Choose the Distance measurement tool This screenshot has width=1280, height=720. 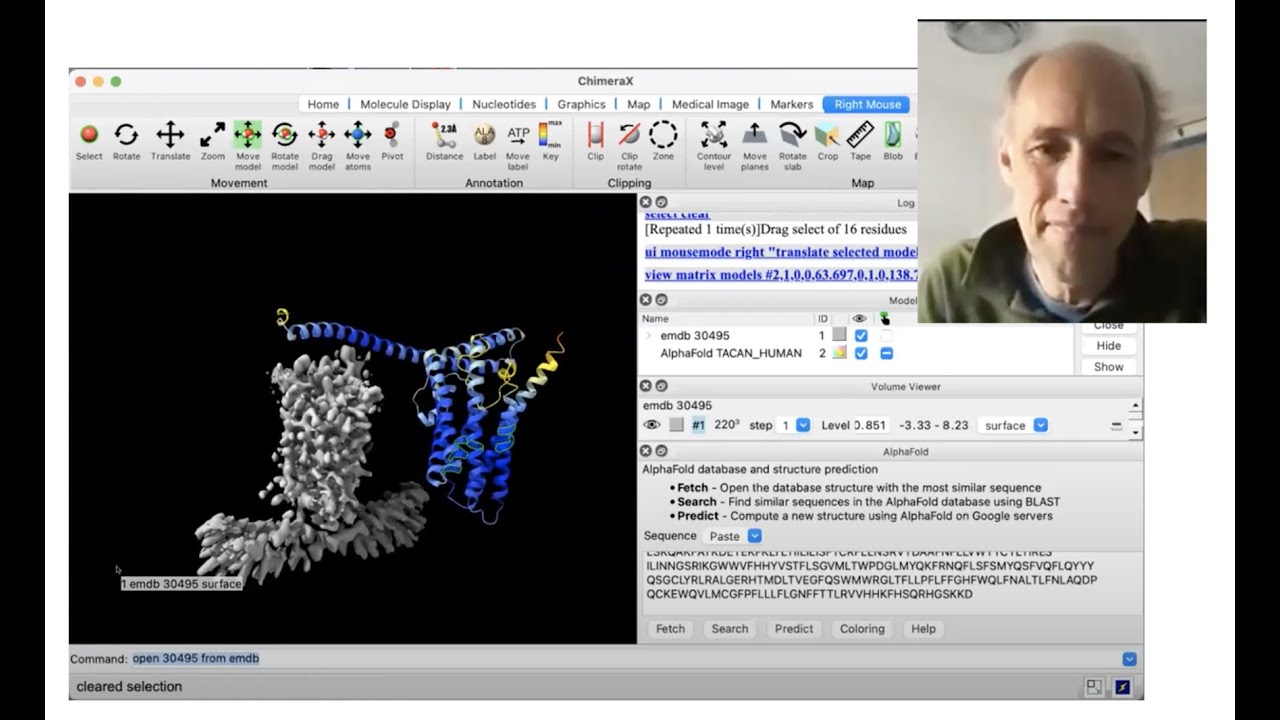pos(444,141)
